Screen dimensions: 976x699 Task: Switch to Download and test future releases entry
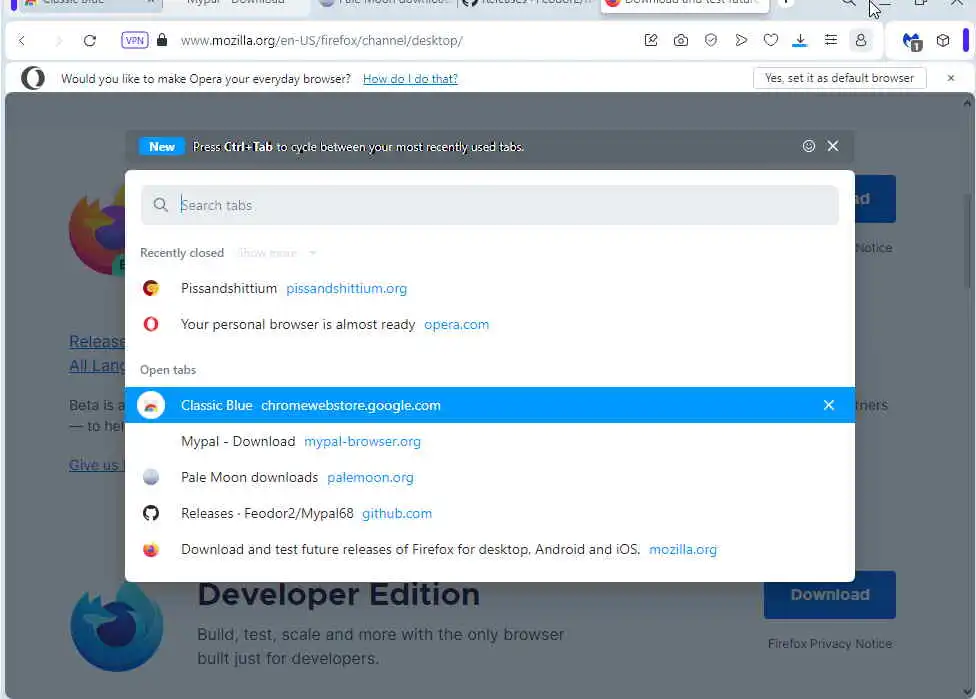489,550
